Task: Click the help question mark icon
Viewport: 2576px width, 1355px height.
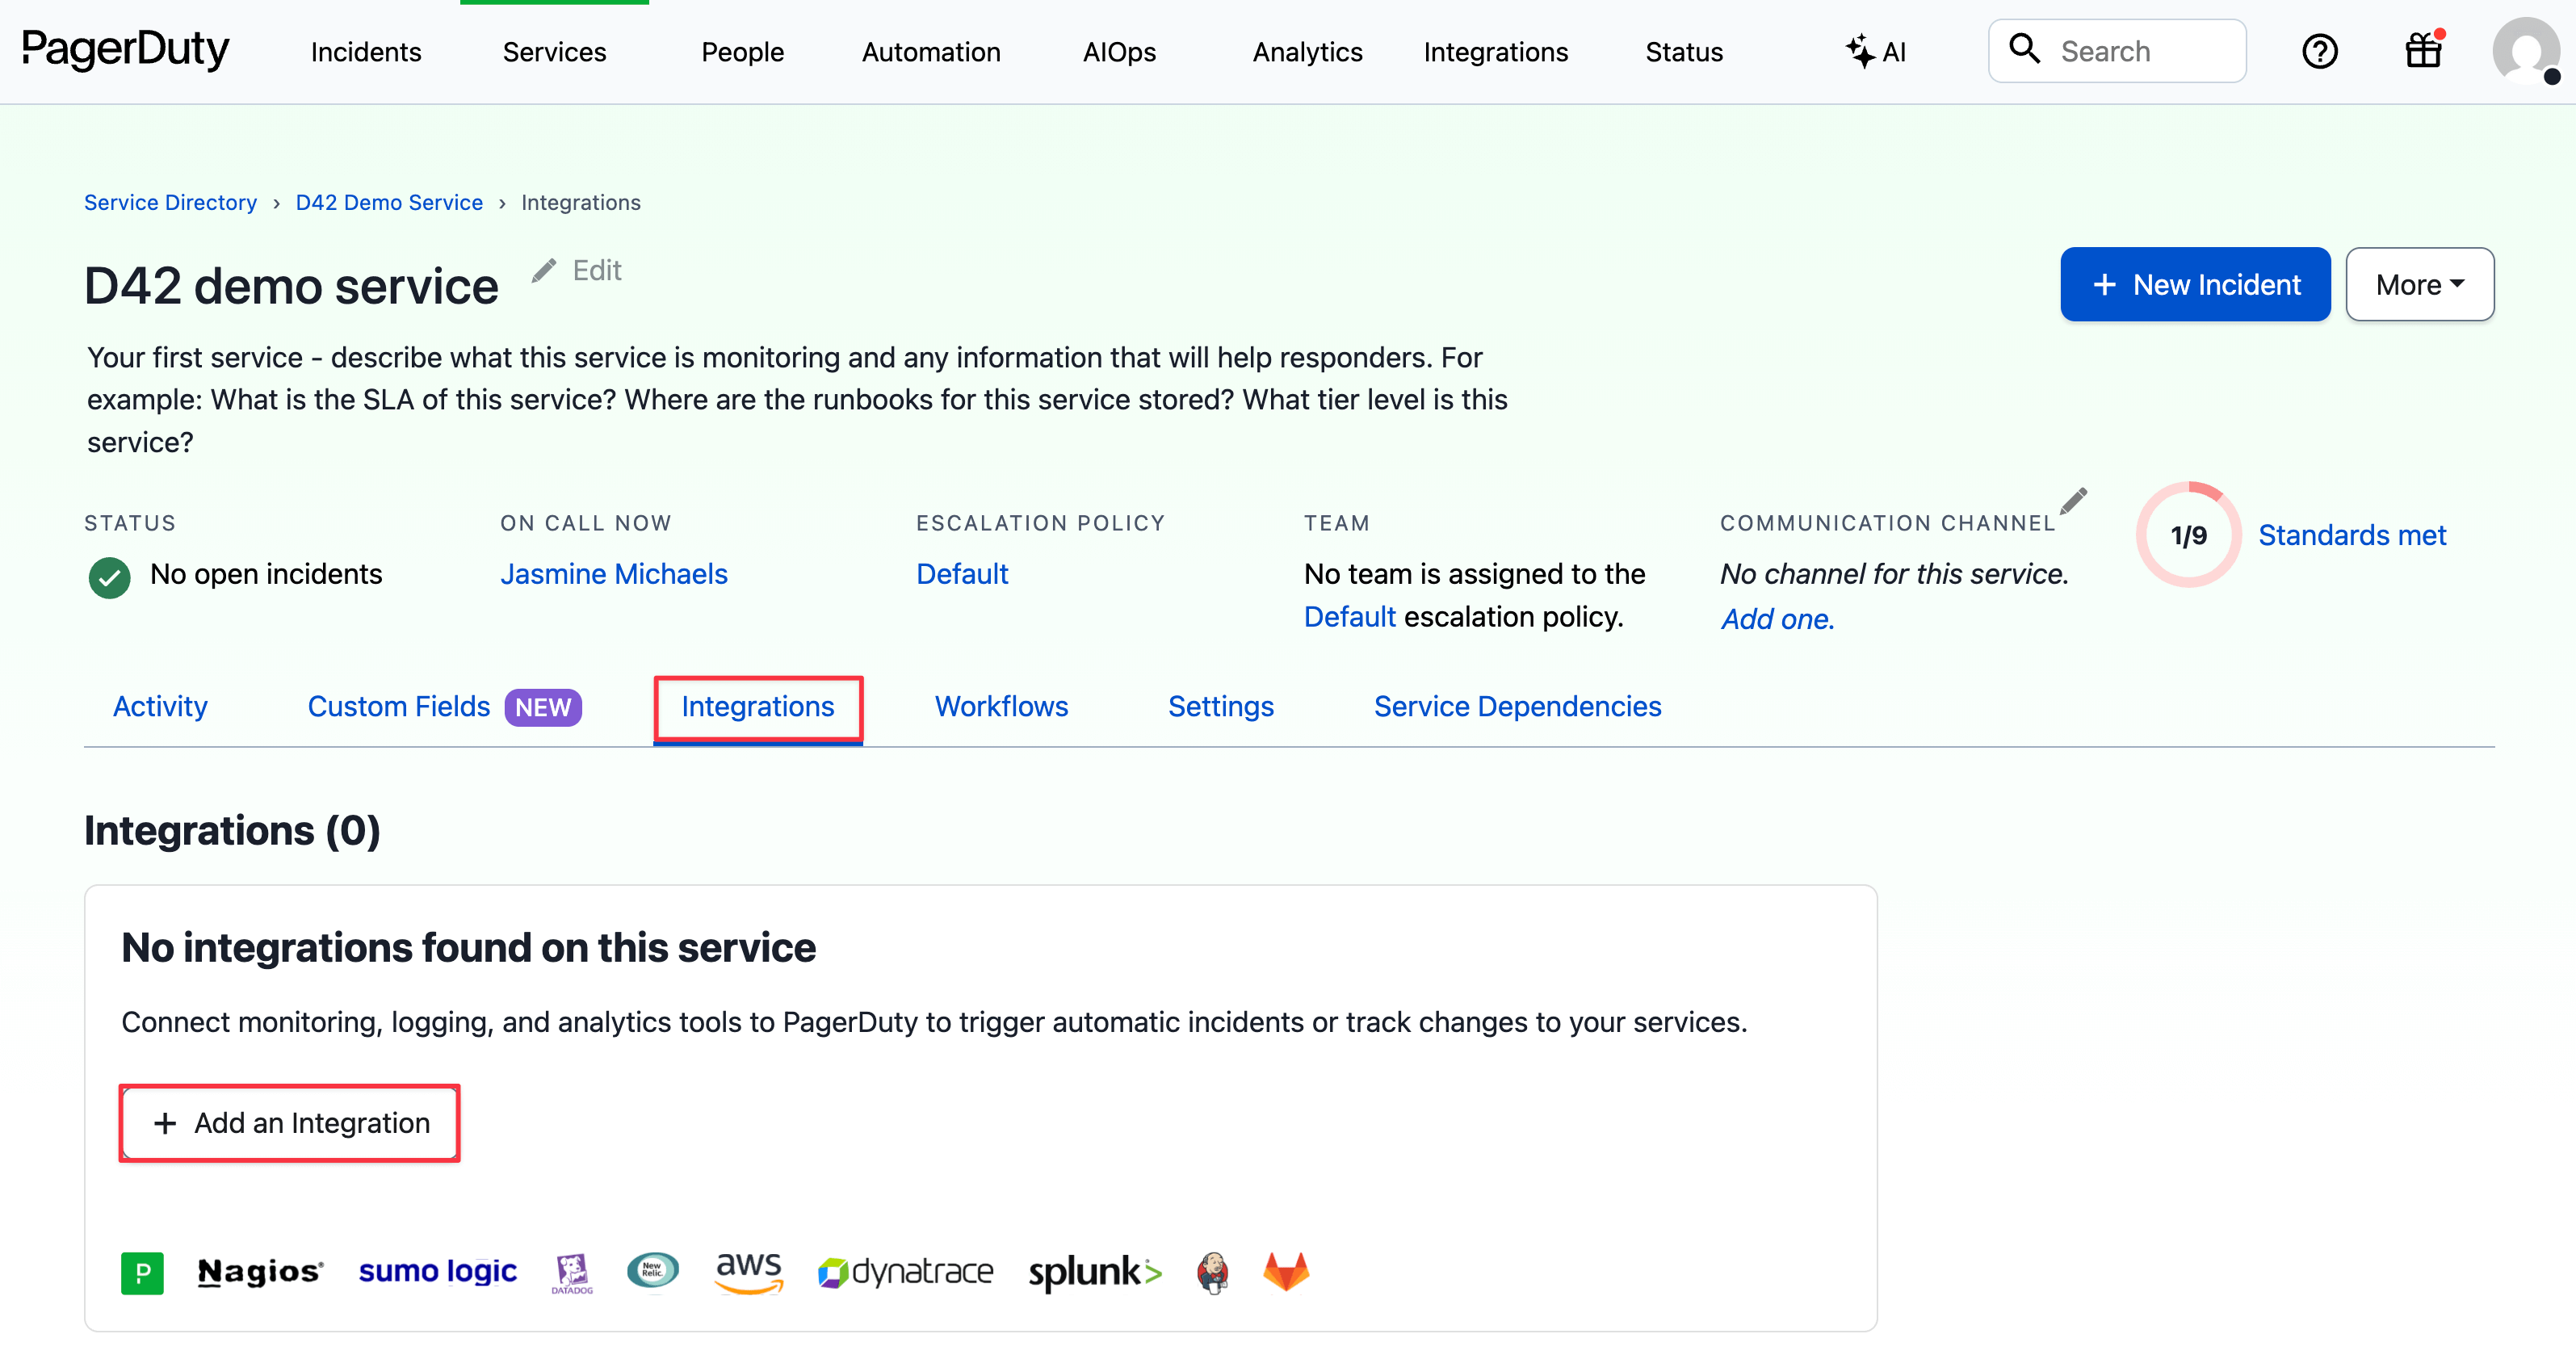Action: (x=2320, y=51)
